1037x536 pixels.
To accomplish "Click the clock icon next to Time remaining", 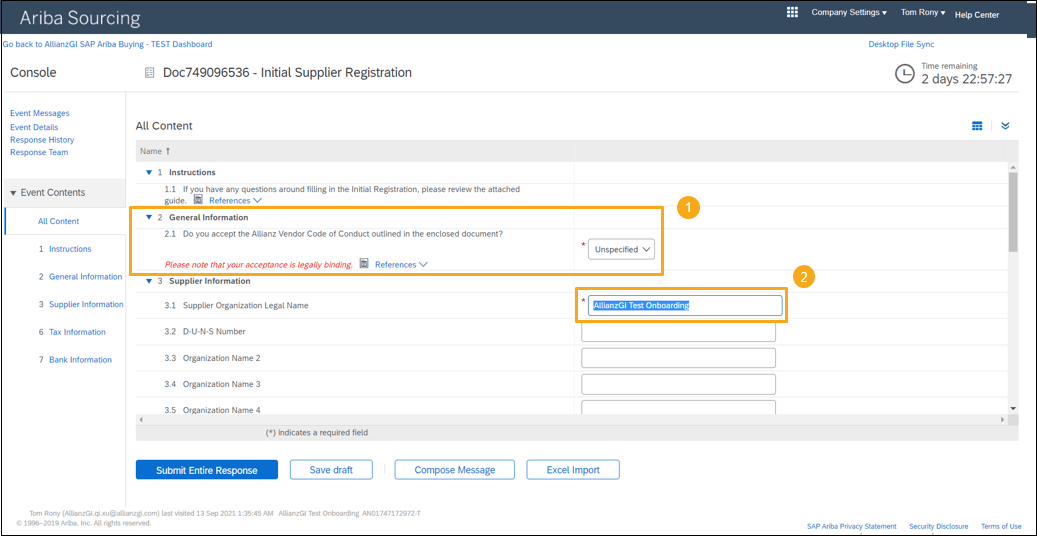I will (905, 74).
